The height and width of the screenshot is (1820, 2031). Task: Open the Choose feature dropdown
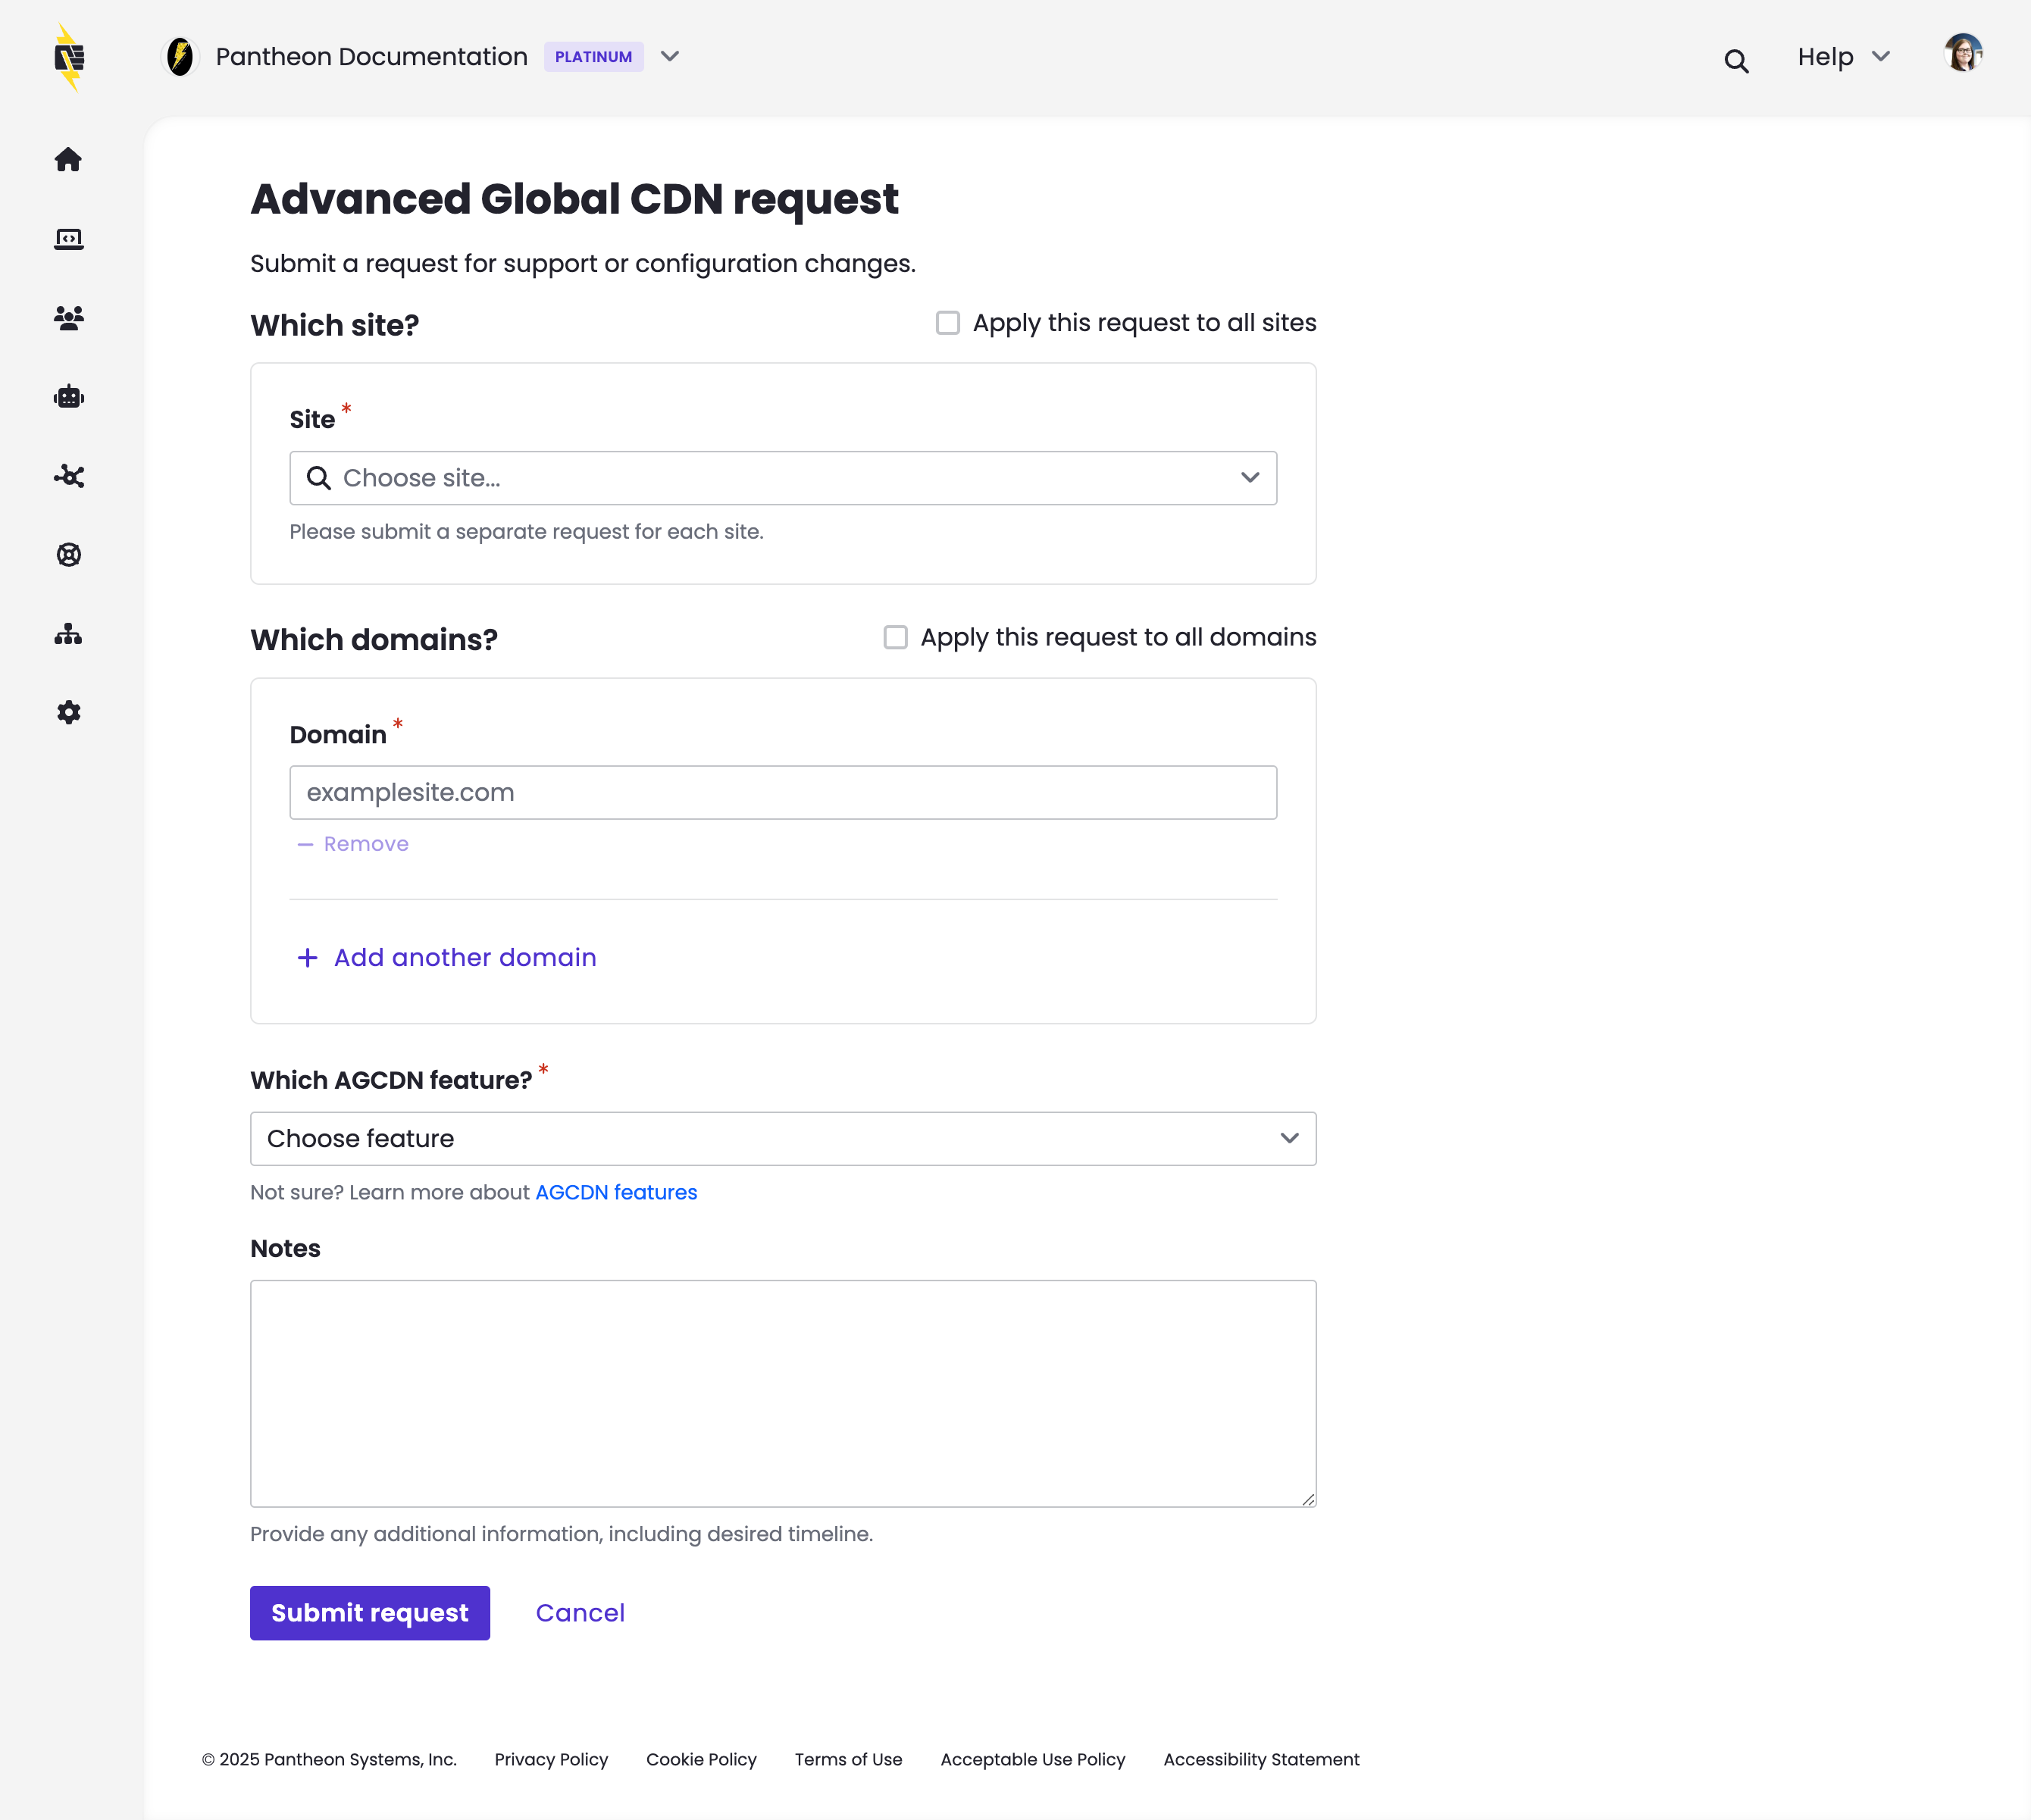[x=783, y=1138]
